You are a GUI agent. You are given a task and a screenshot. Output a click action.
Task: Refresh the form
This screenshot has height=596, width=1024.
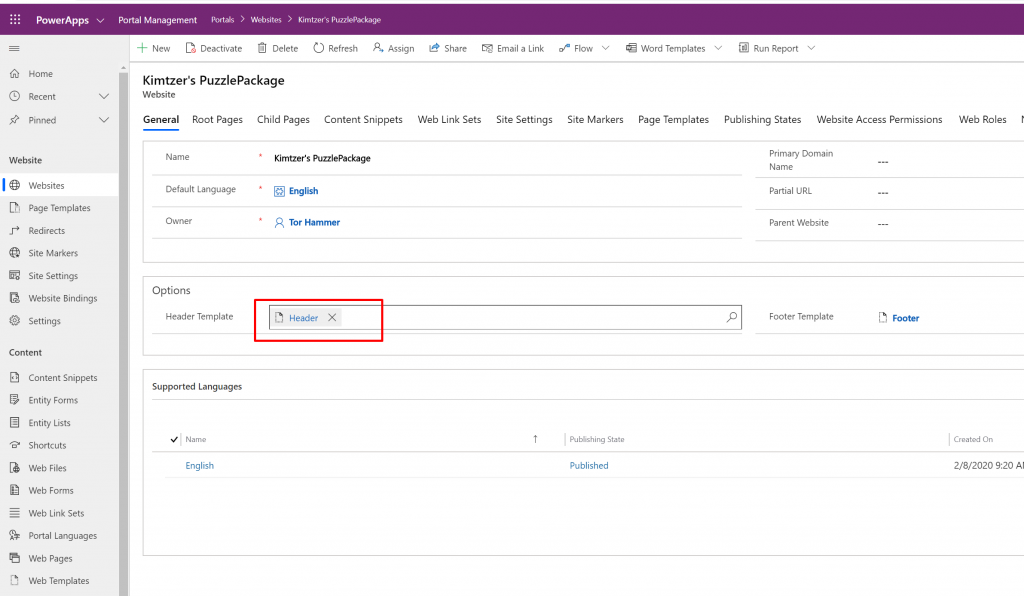[336, 48]
